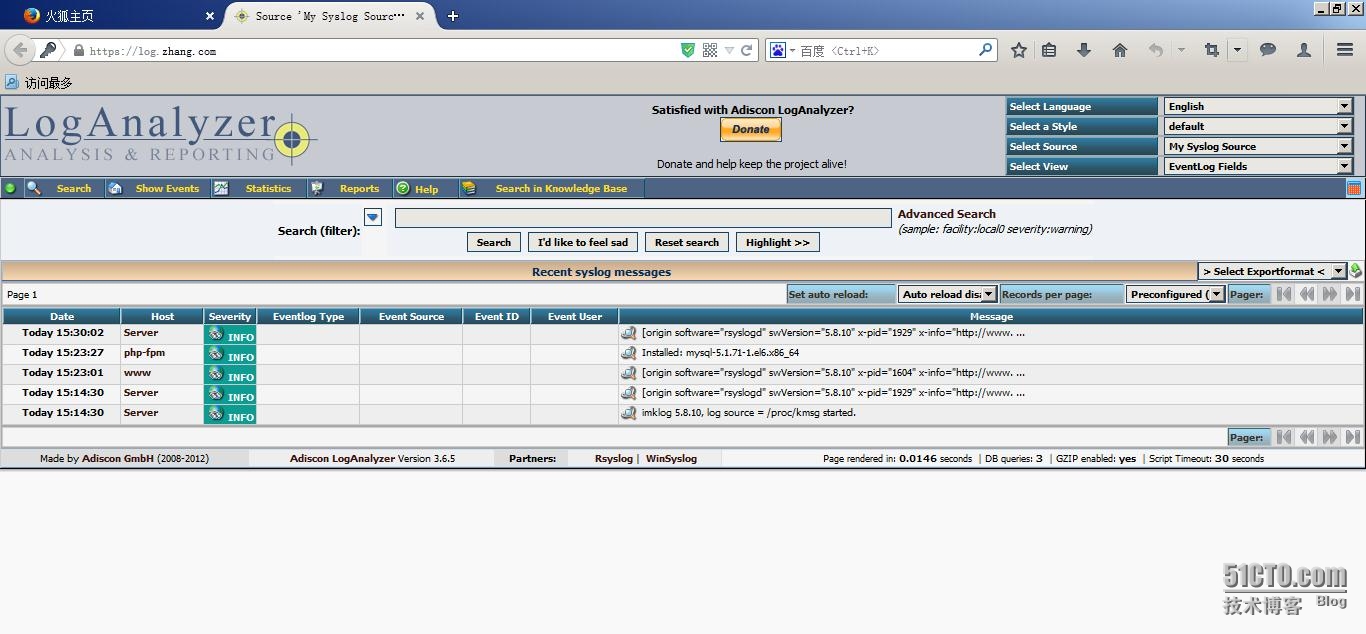The width and height of the screenshot is (1366, 634).
Task: Open the Reports menu item
Action: [x=359, y=188]
